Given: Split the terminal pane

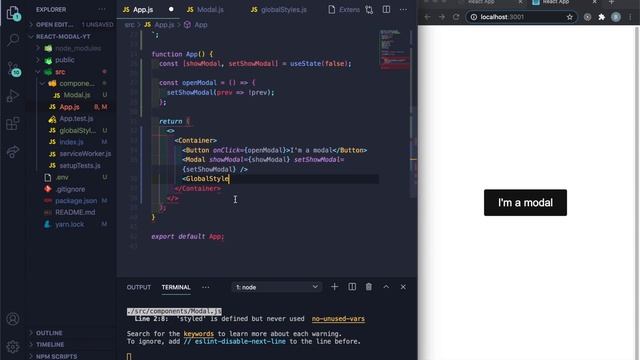Looking at the screenshot, I should (x=352, y=287).
